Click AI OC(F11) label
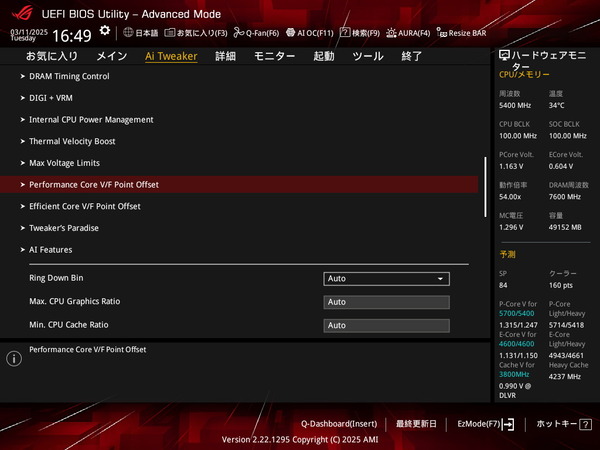600x450 pixels. tap(315, 33)
